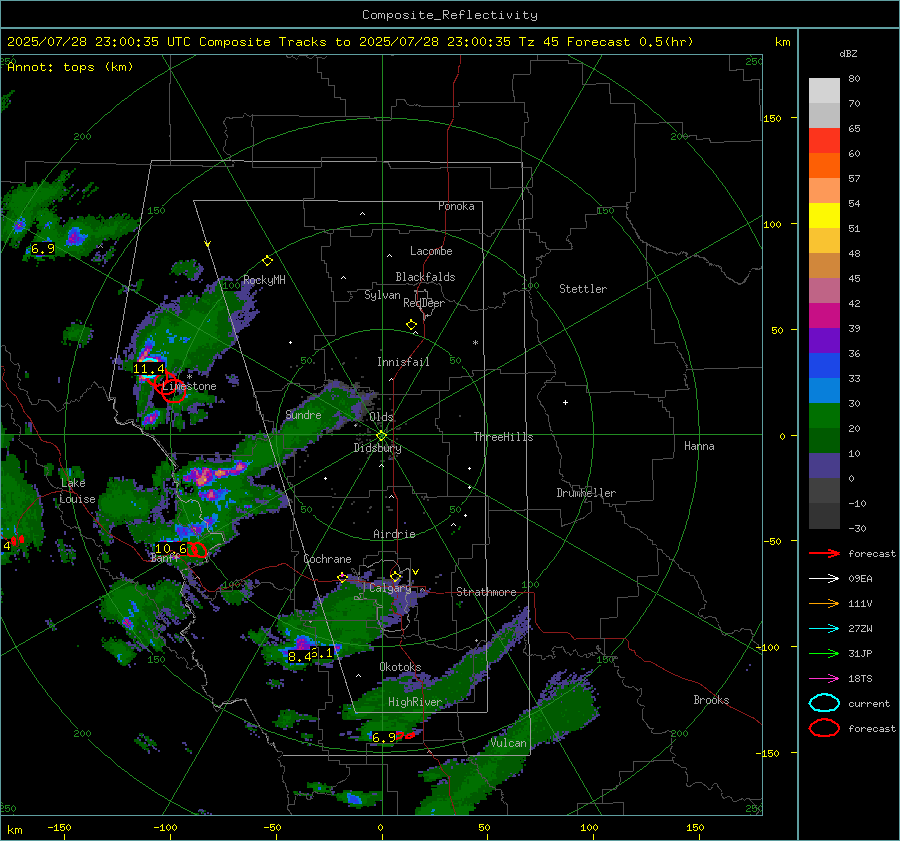The image size is (900, 841).
Task: Select the RedDeer label
Action: point(424,303)
